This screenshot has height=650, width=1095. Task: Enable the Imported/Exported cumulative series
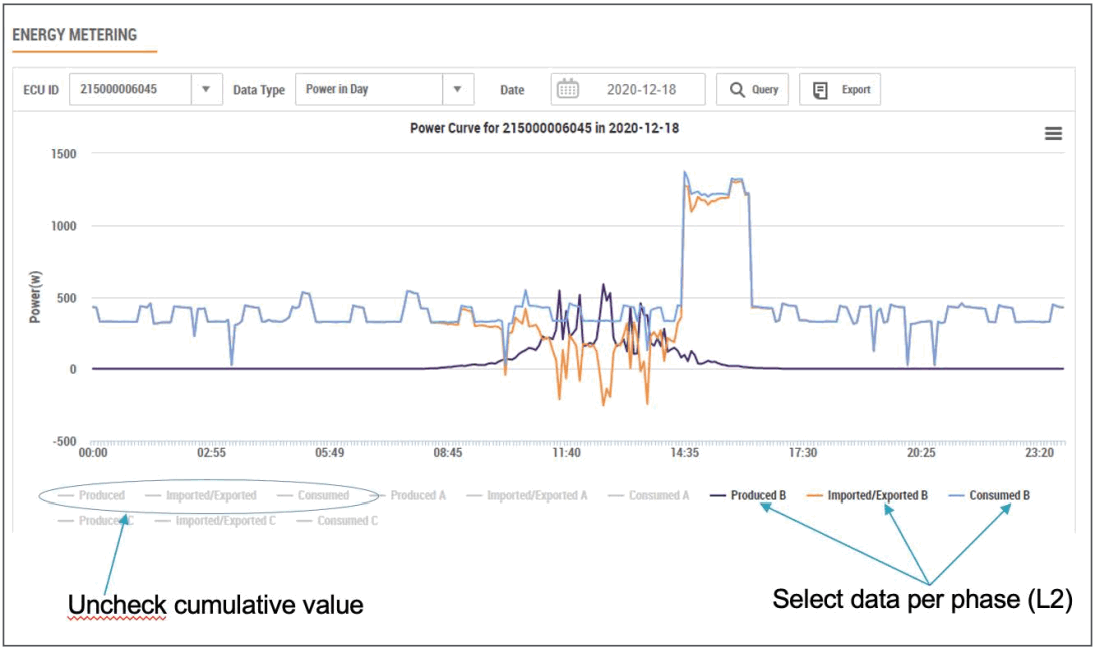tap(210, 495)
